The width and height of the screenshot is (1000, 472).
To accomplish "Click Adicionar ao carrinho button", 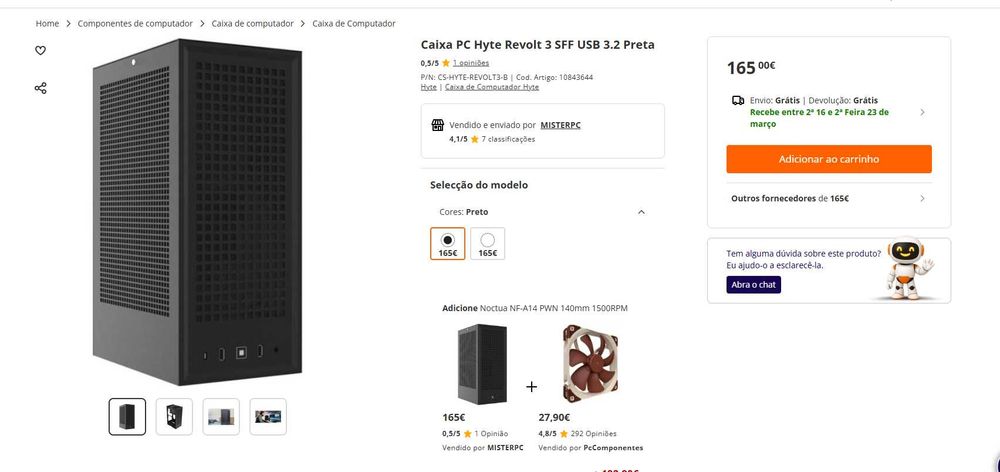I will click(828, 159).
